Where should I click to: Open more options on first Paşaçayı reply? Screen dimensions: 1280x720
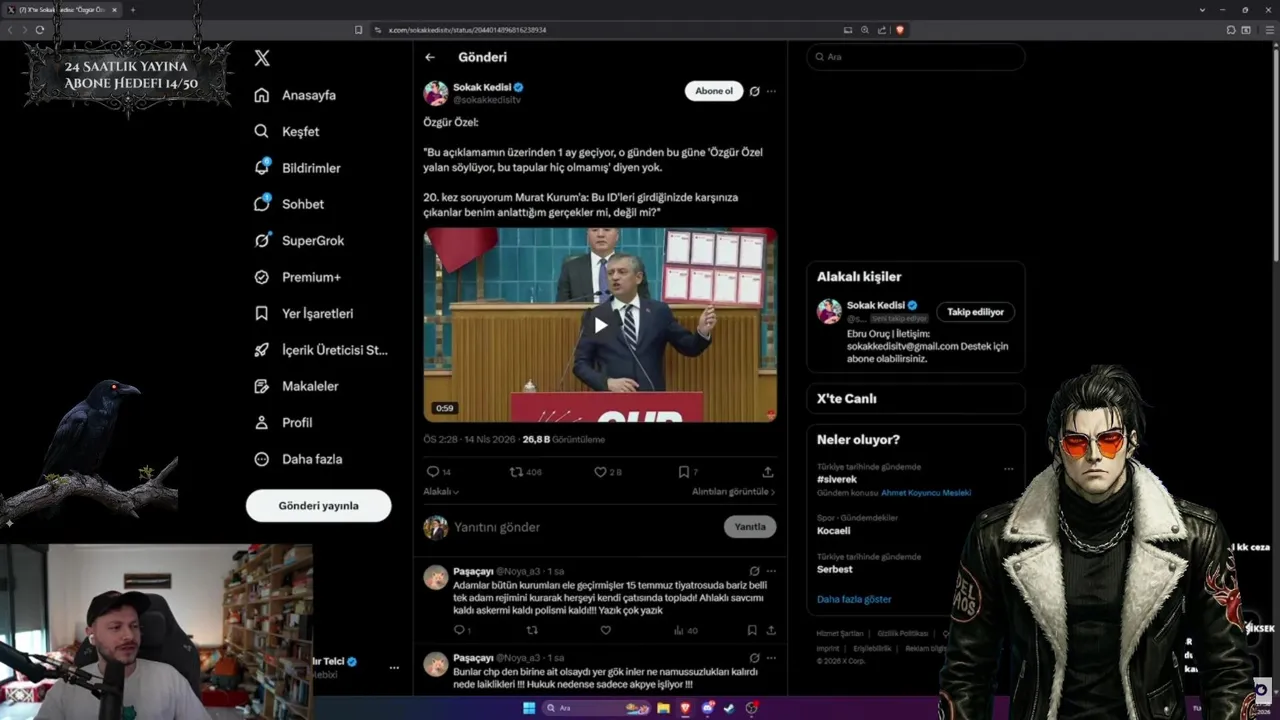(771, 571)
